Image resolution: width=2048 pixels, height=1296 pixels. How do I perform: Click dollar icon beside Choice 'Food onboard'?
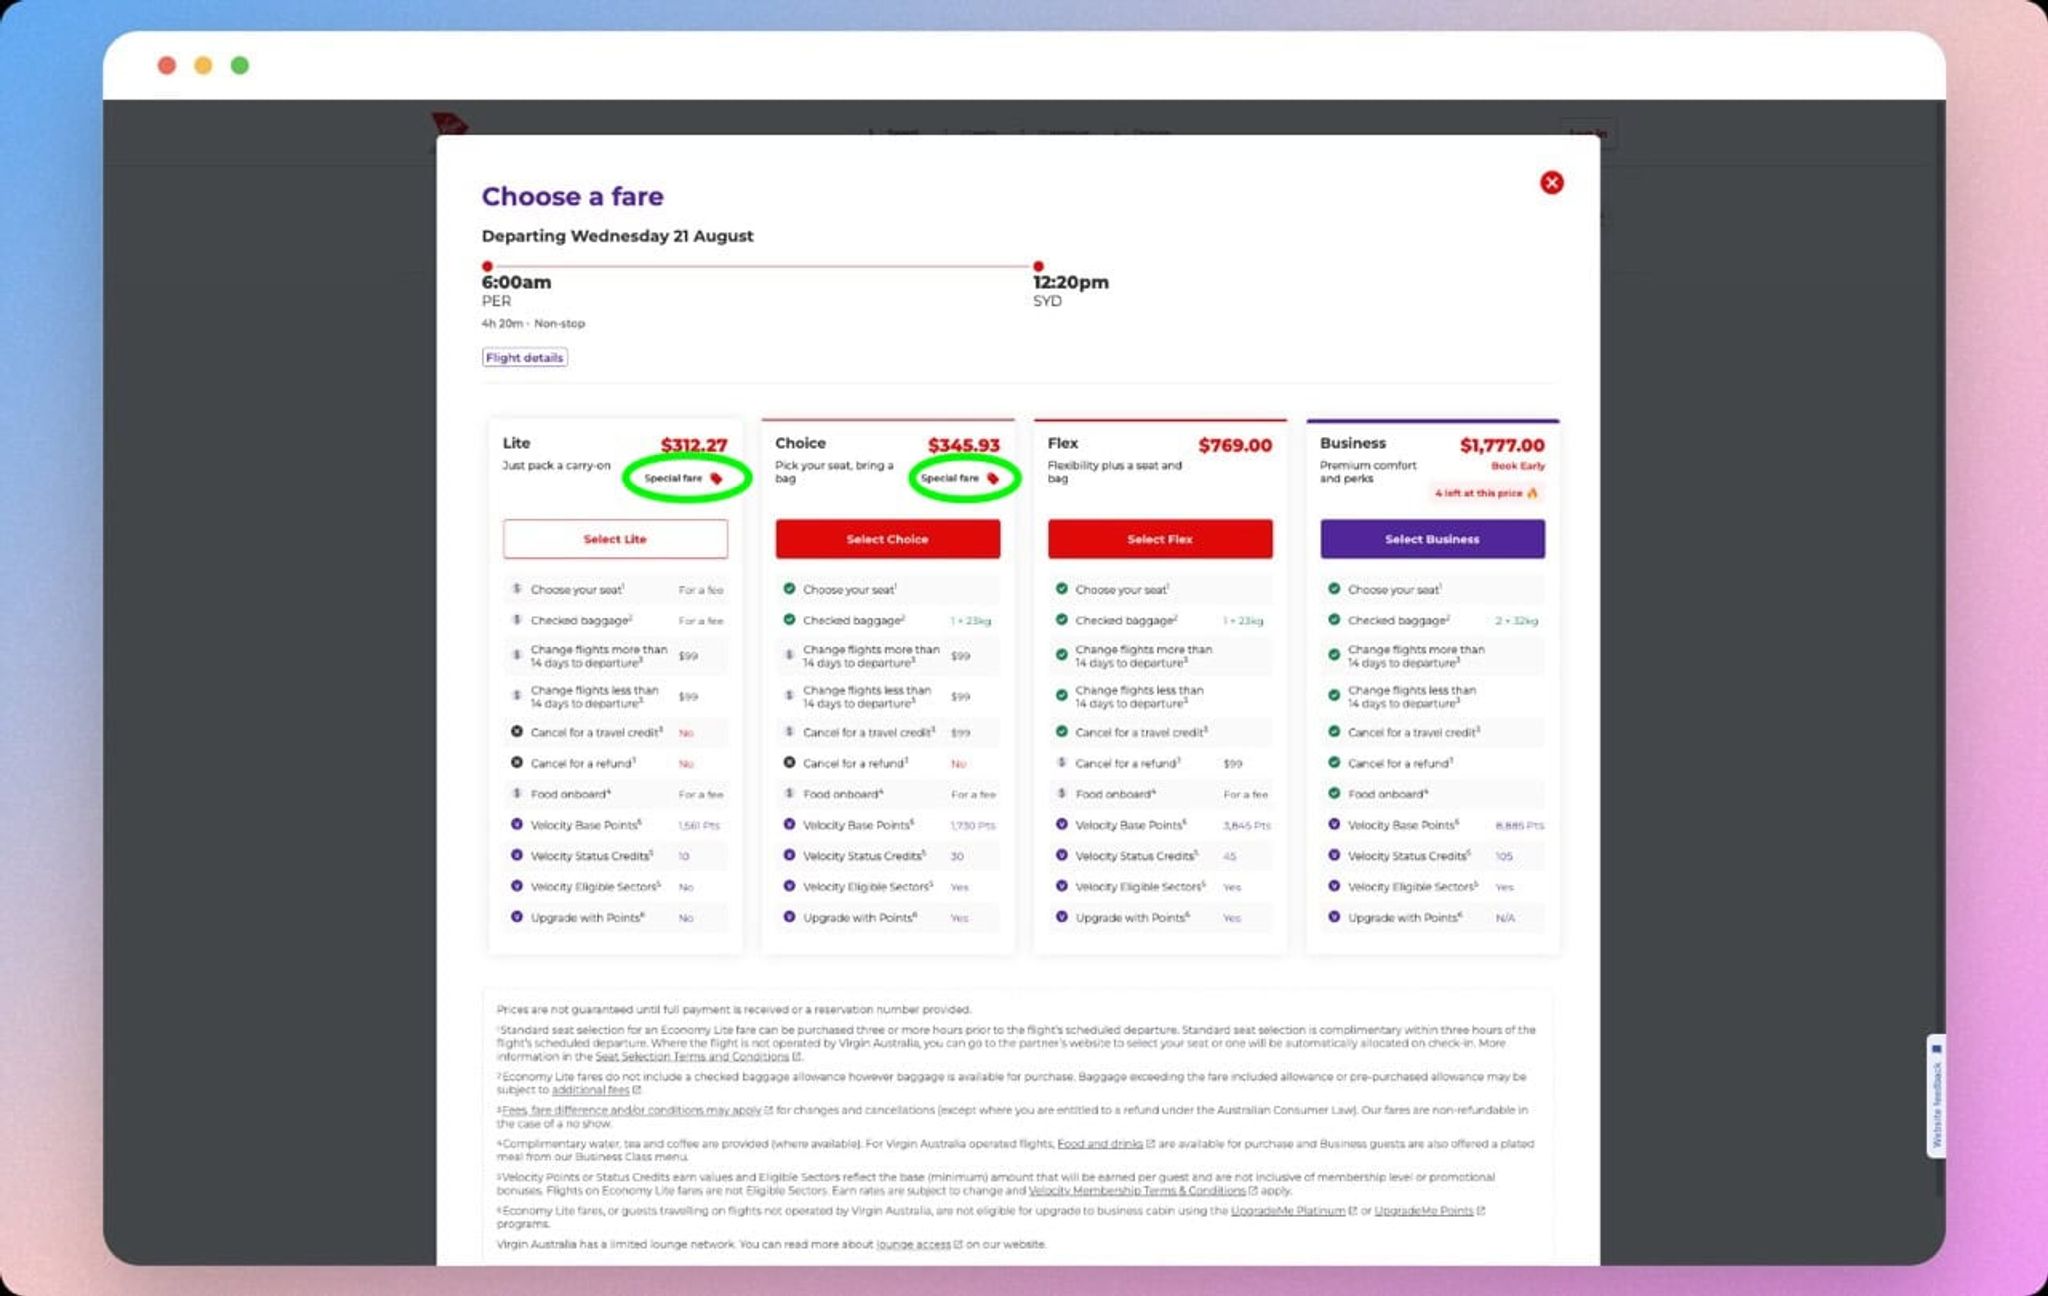789,793
